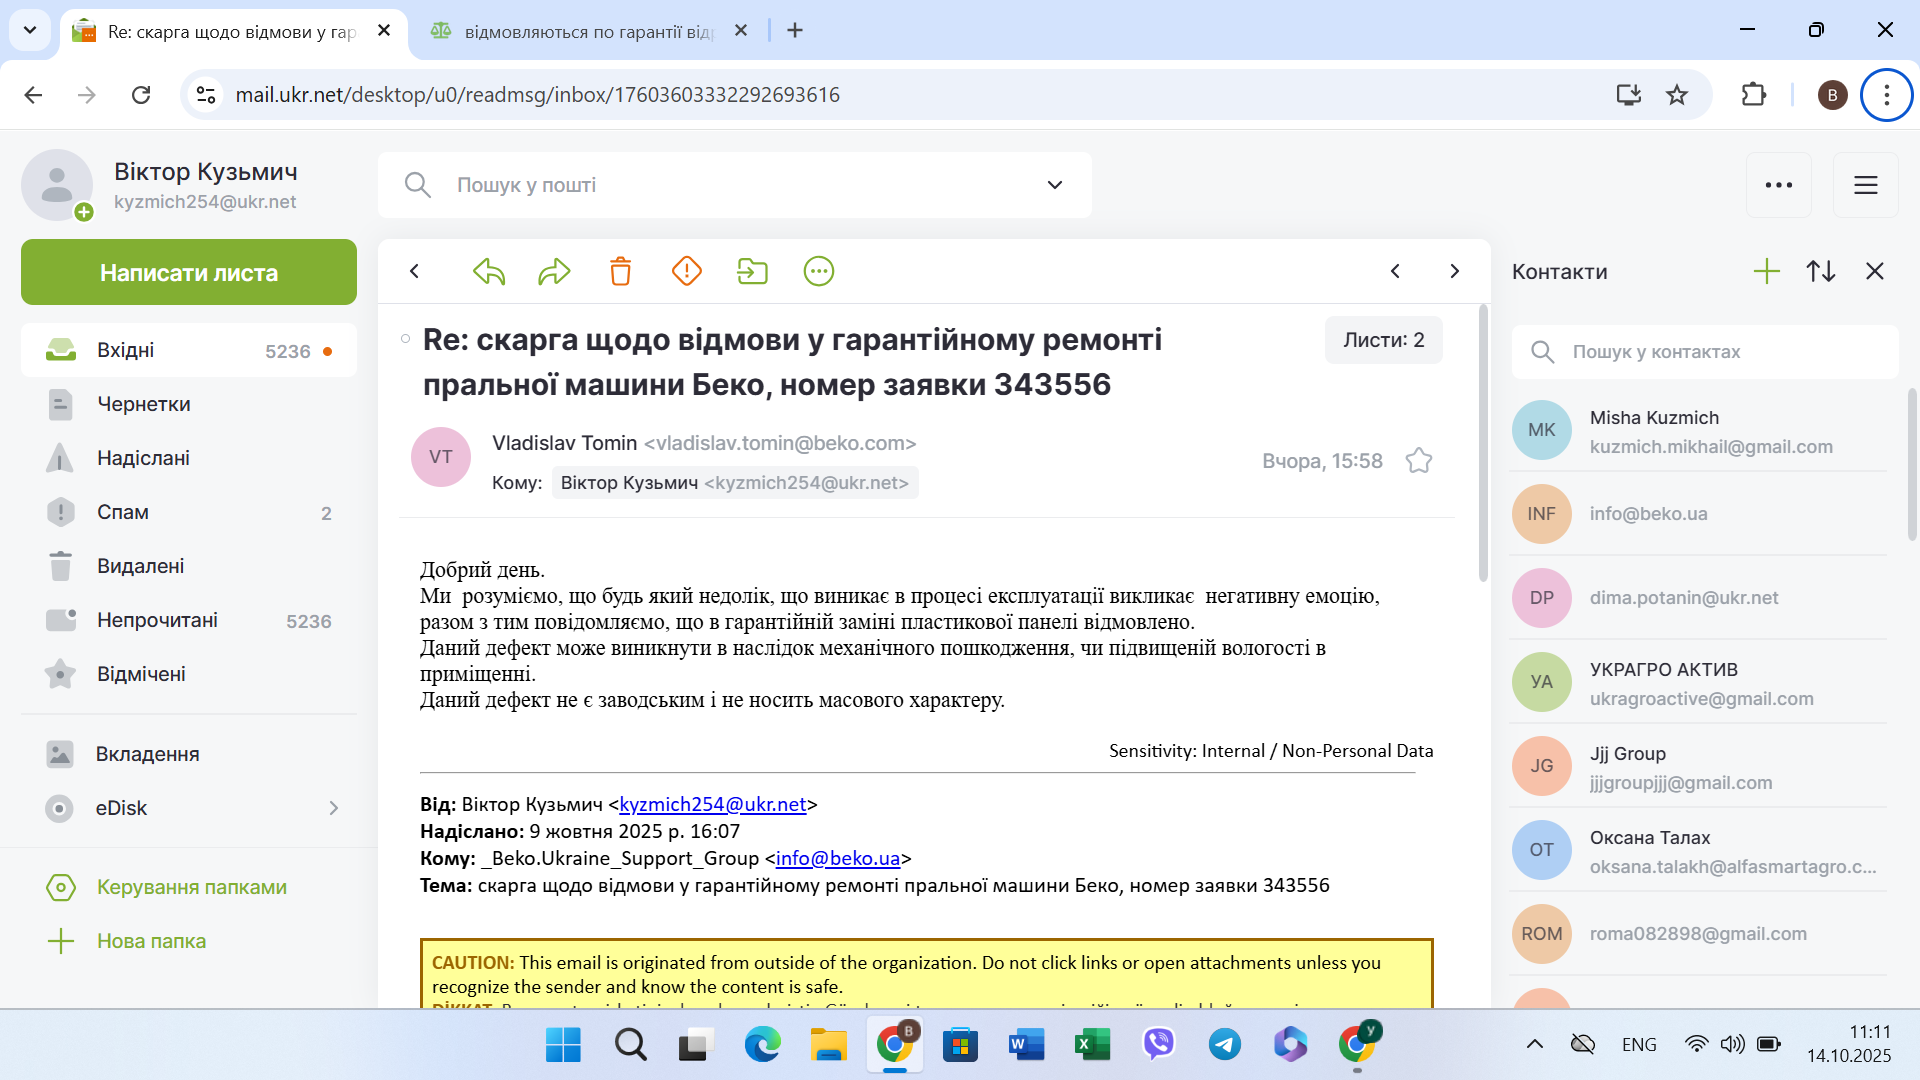Toggle star on this message
1920x1080 pixels.
(x=1418, y=461)
